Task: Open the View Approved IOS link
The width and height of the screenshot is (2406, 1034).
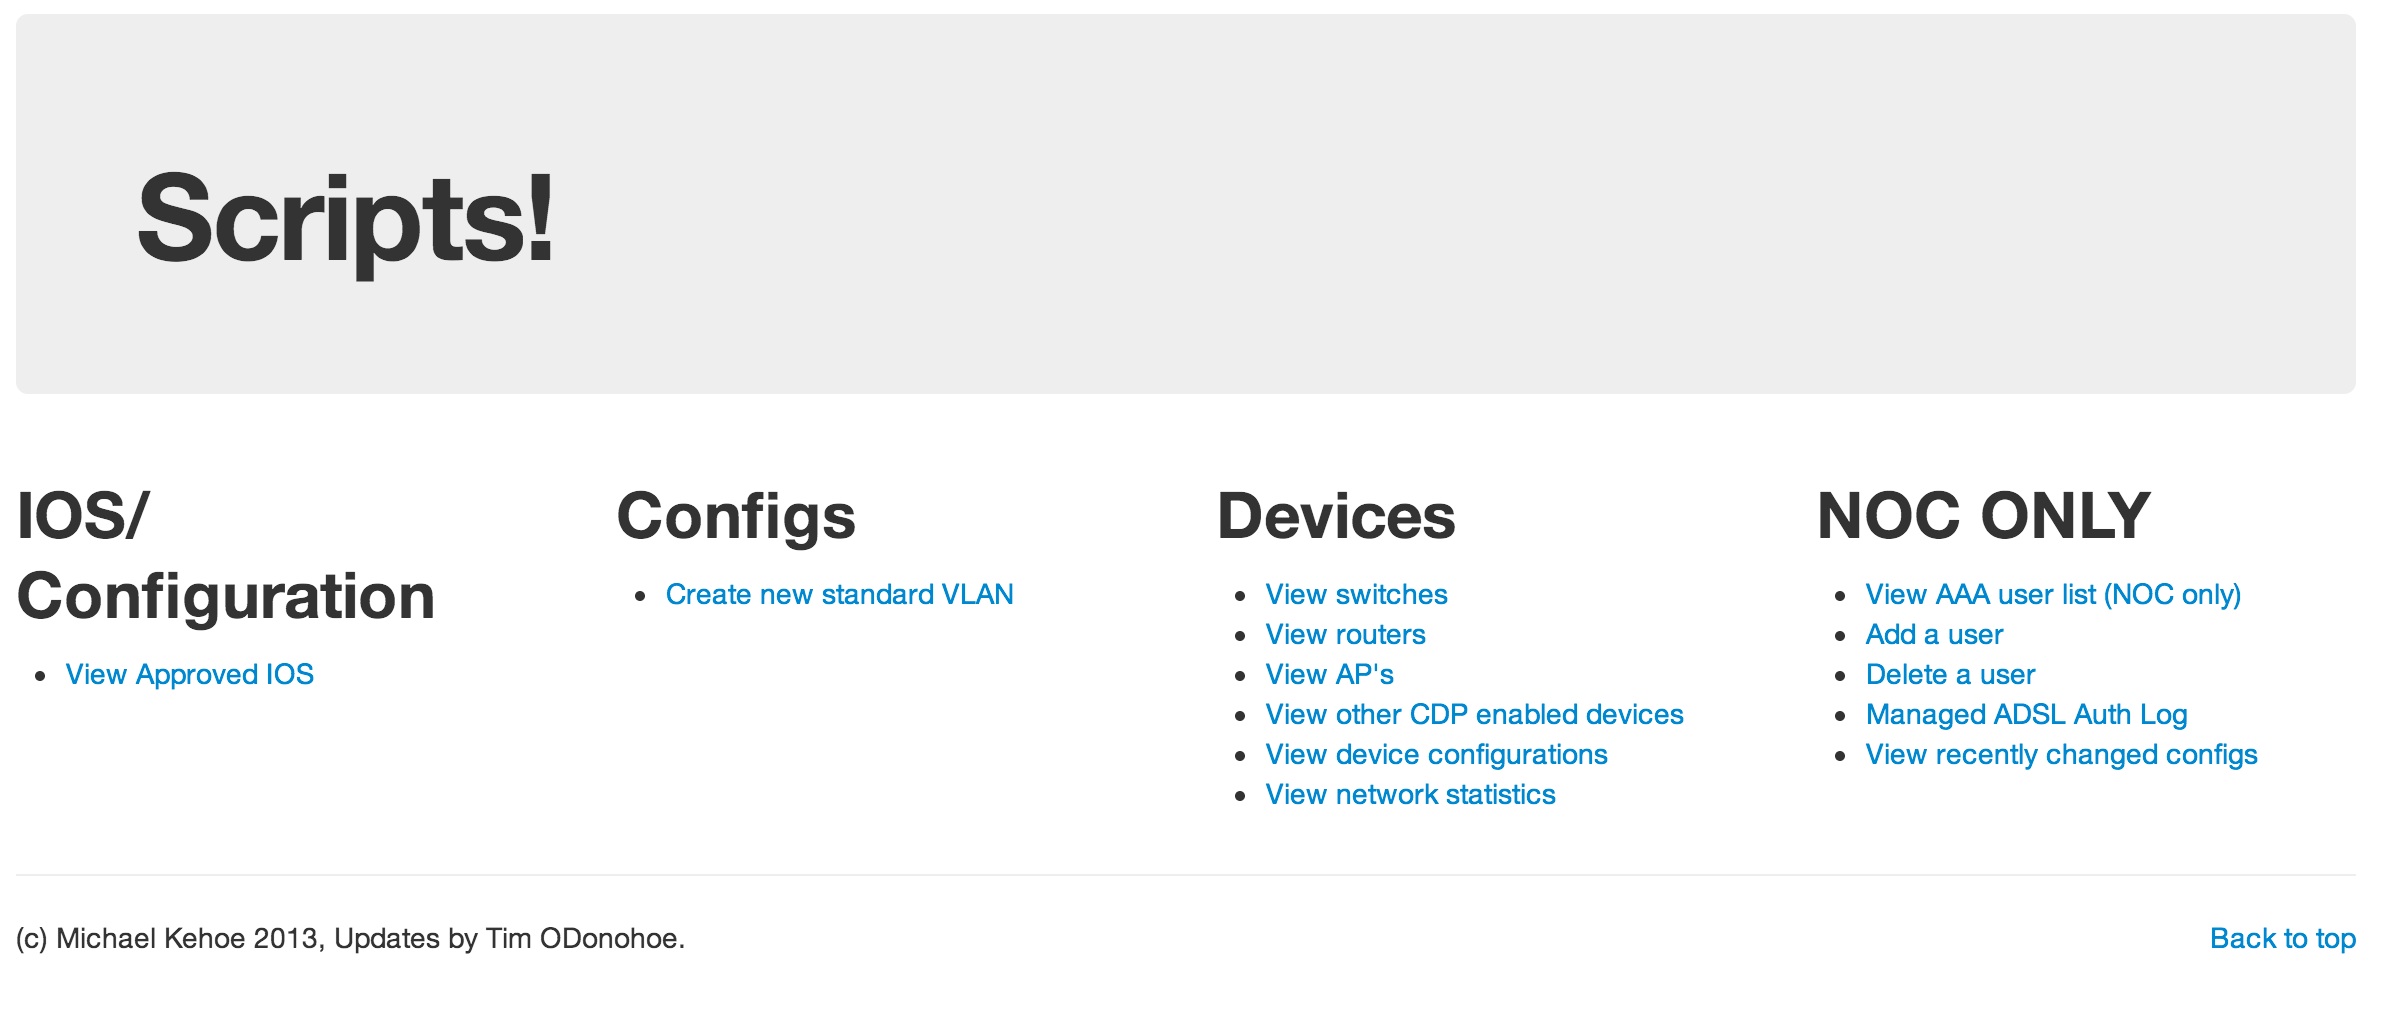Action: click(190, 675)
